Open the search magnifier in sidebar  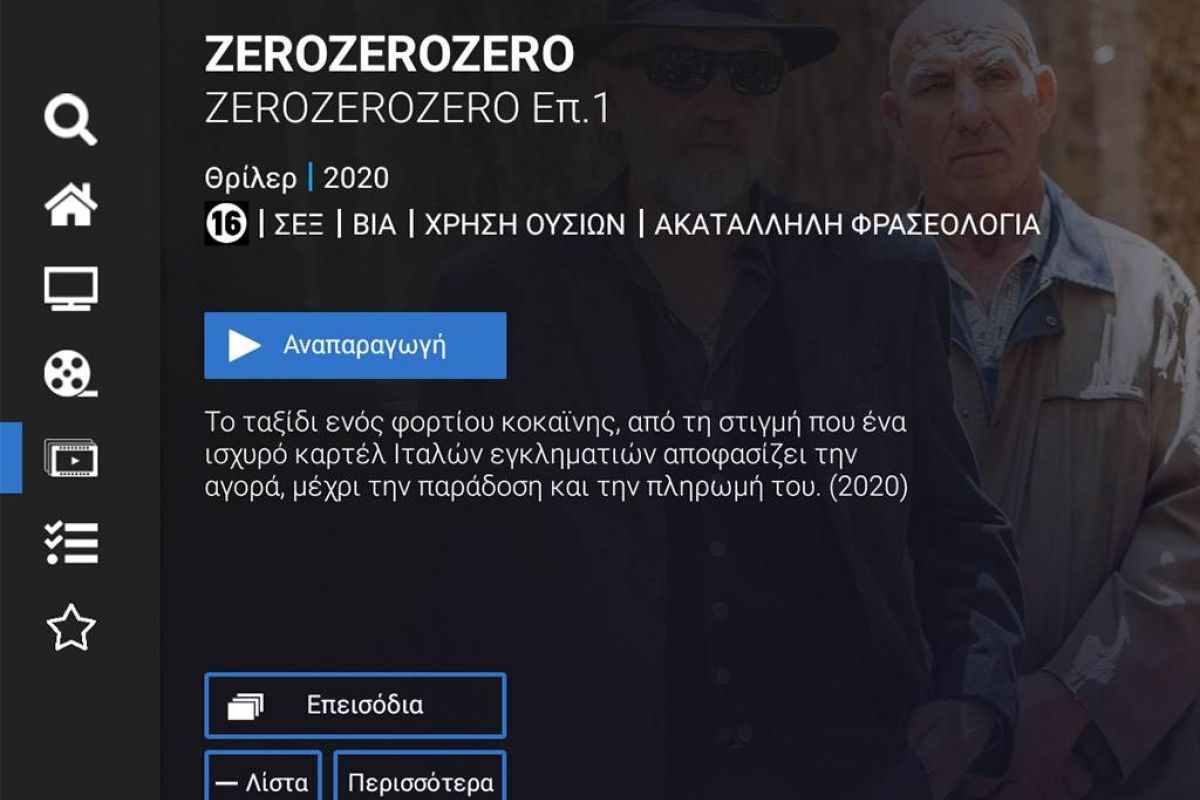71,119
